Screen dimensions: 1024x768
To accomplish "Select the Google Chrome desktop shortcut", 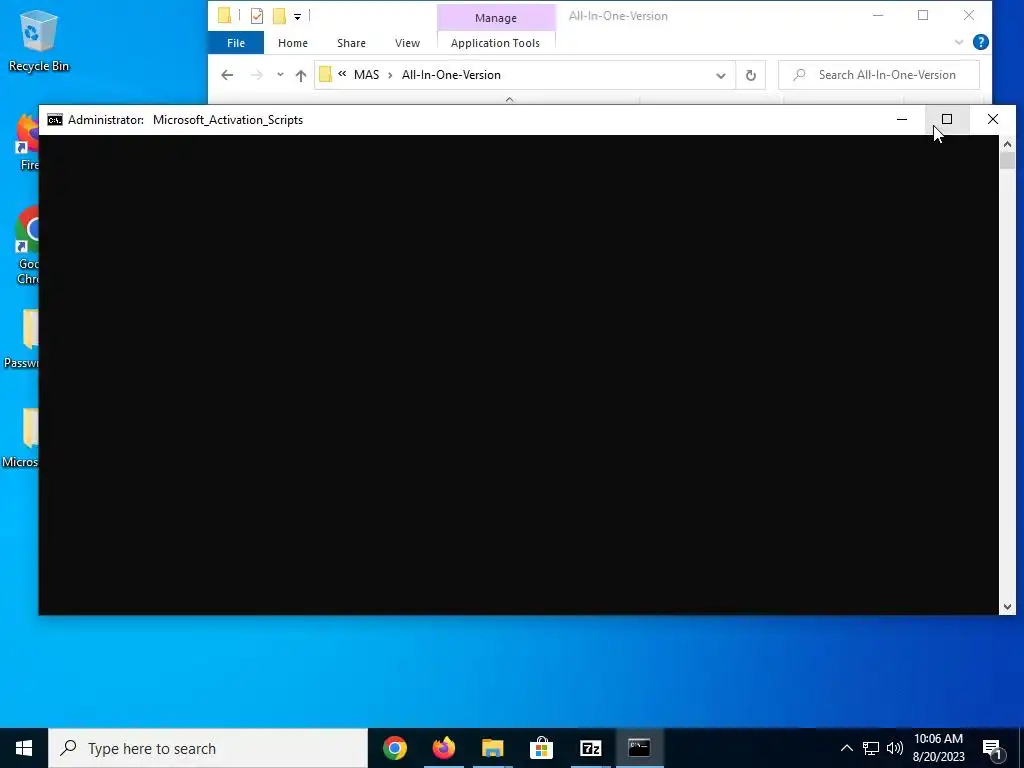I will (28, 244).
